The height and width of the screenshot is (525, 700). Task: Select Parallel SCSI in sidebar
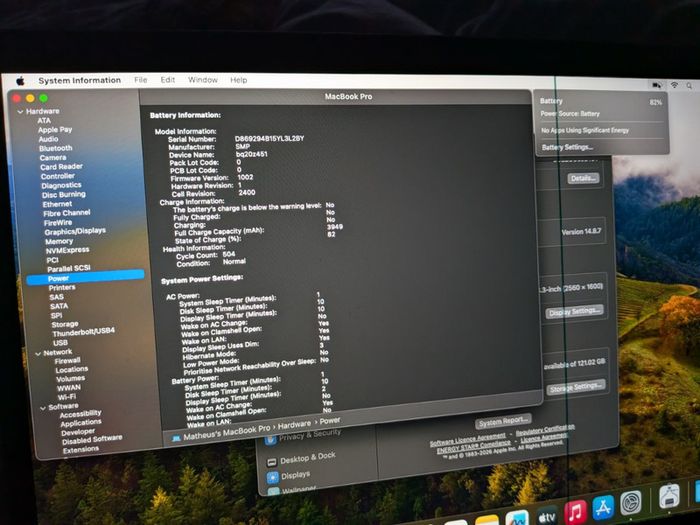69,268
